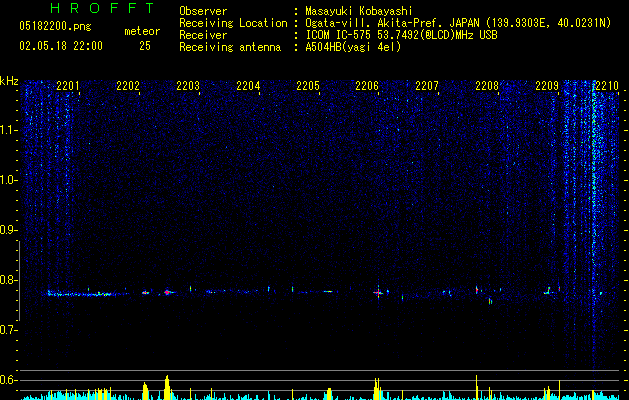629x400 pixels.
Task: Click the 2205 time marker
Action: click(x=308, y=86)
